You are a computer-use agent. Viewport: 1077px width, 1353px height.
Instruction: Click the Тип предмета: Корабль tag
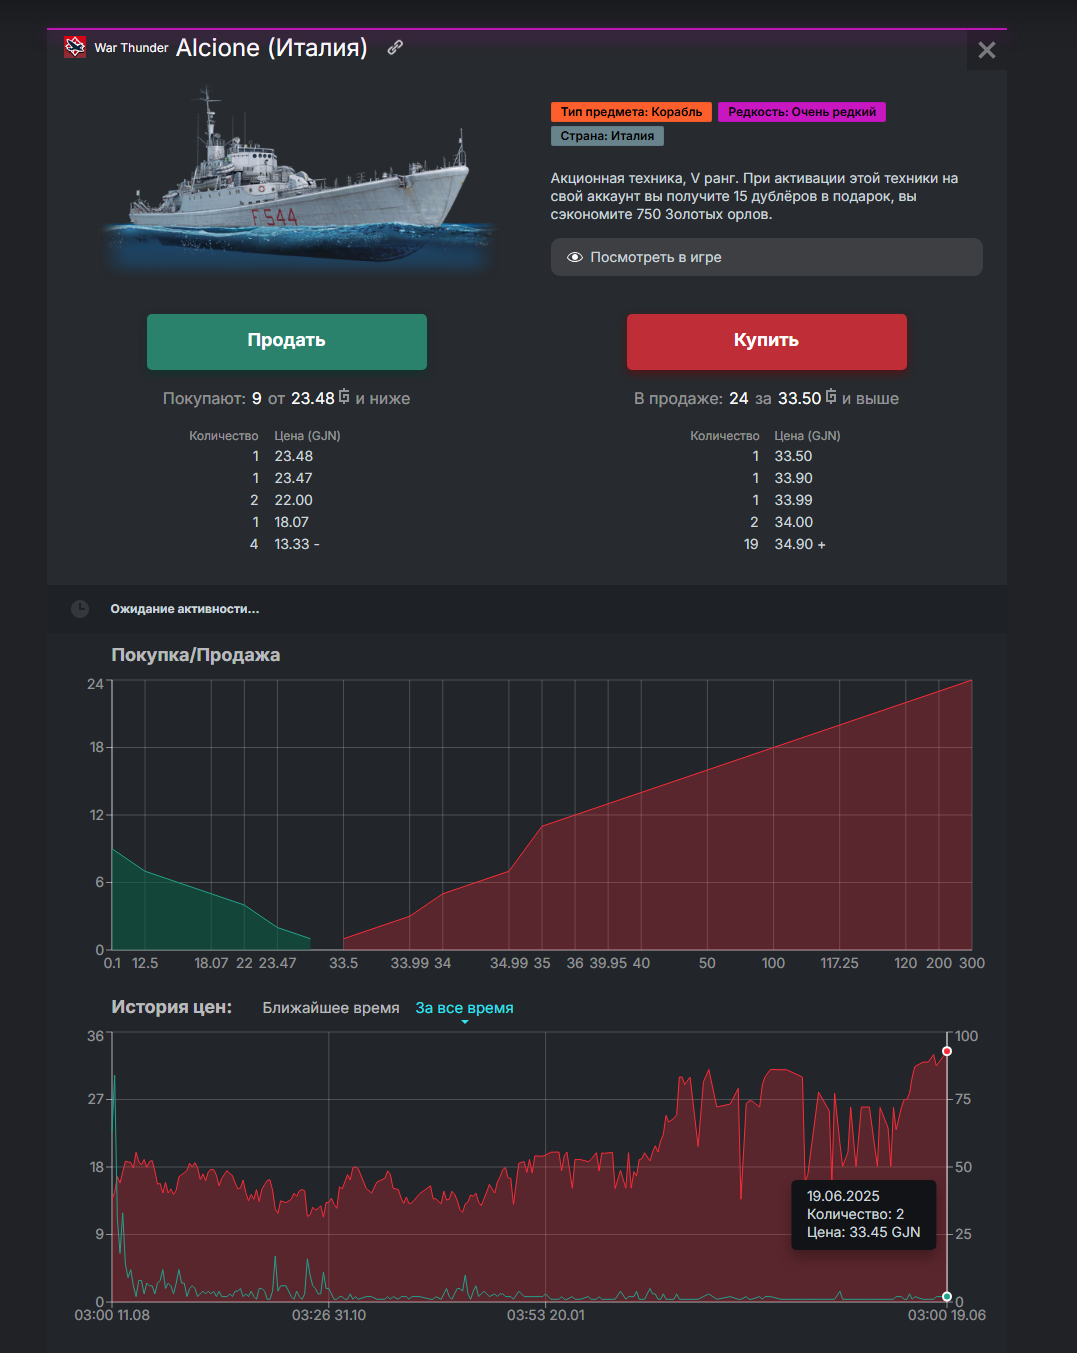pyautogui.click(x=631, y=112)
